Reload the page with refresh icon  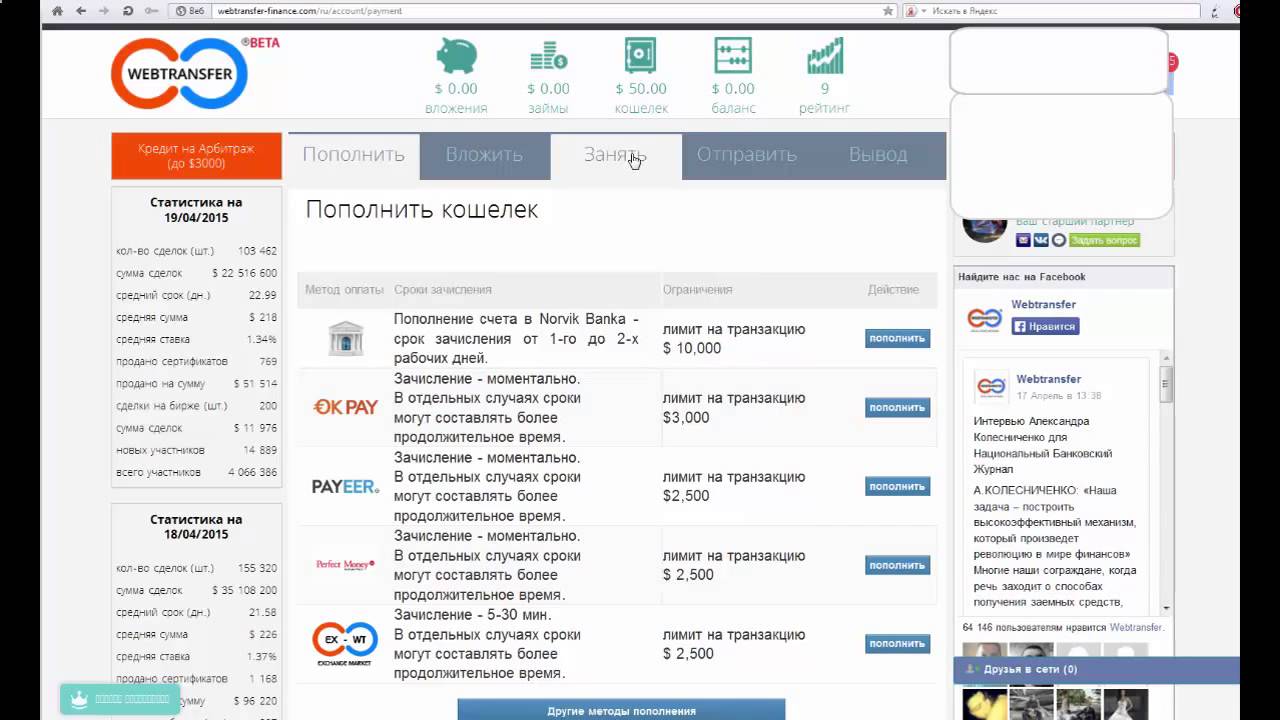[x=128, y=11]
